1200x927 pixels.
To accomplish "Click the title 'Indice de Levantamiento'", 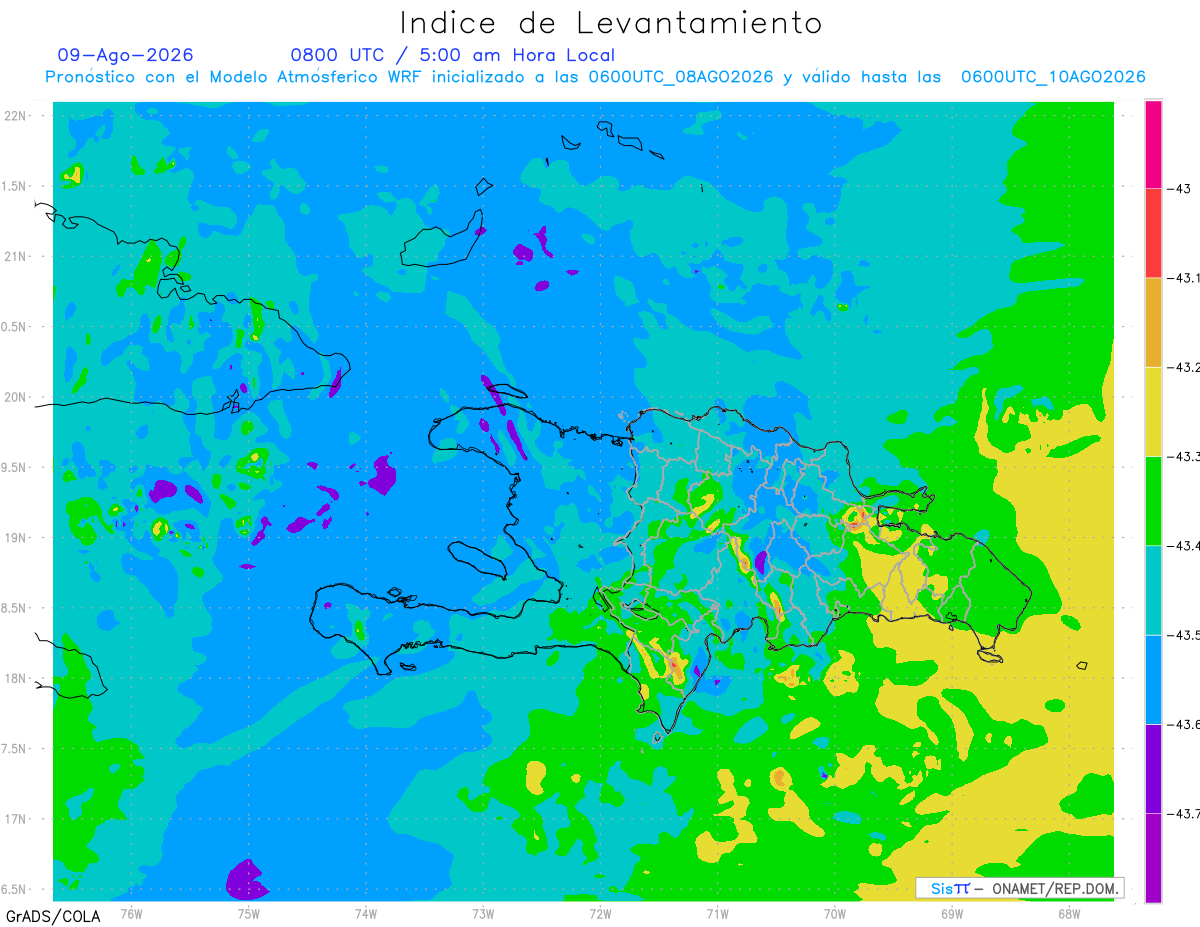I will coord(611,22).
